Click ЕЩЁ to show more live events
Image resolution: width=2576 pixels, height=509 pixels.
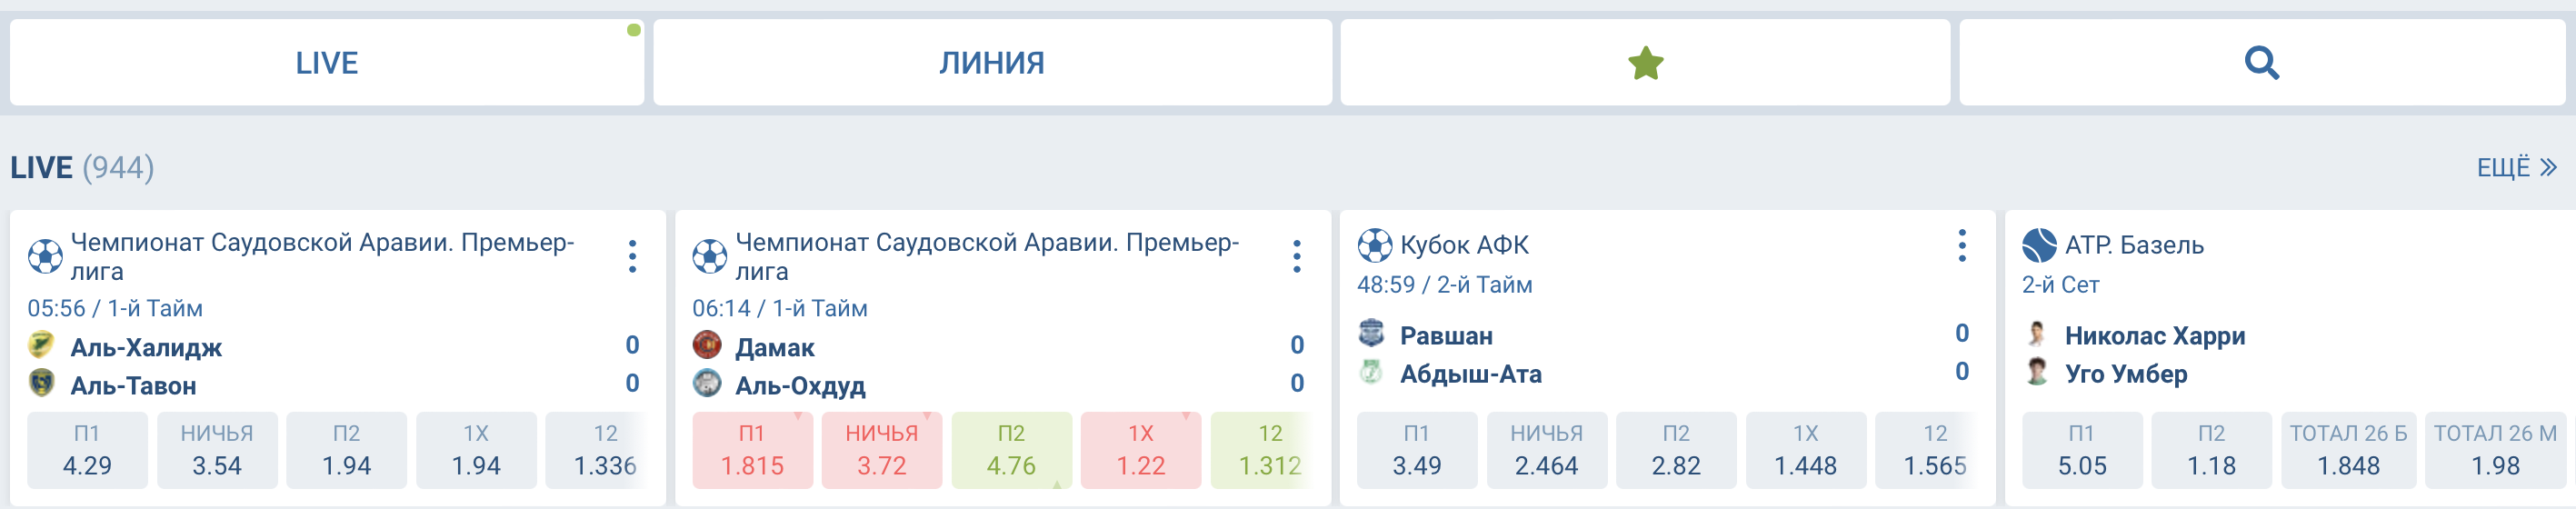pyautogui.click(x=2516, y=167)
